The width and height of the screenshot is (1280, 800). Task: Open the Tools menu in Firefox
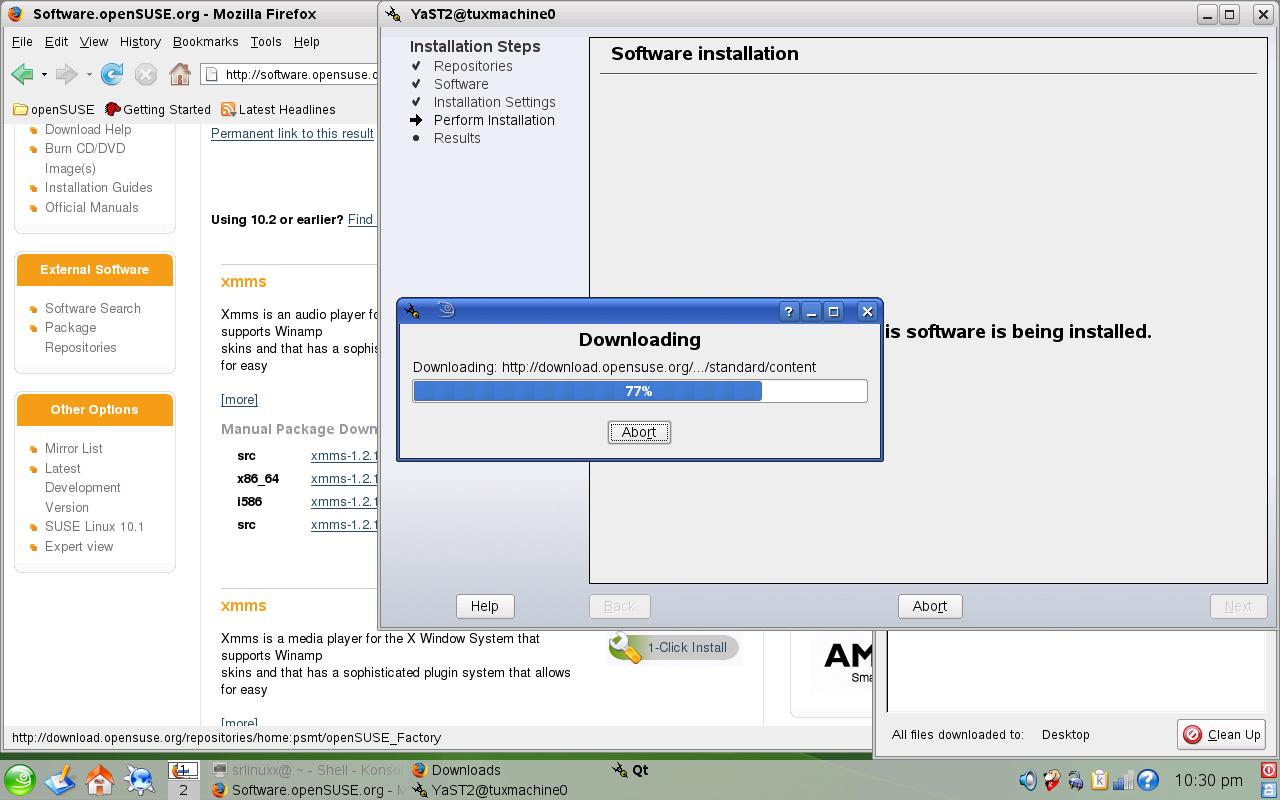pyautogui.click(x=265, y=42)
